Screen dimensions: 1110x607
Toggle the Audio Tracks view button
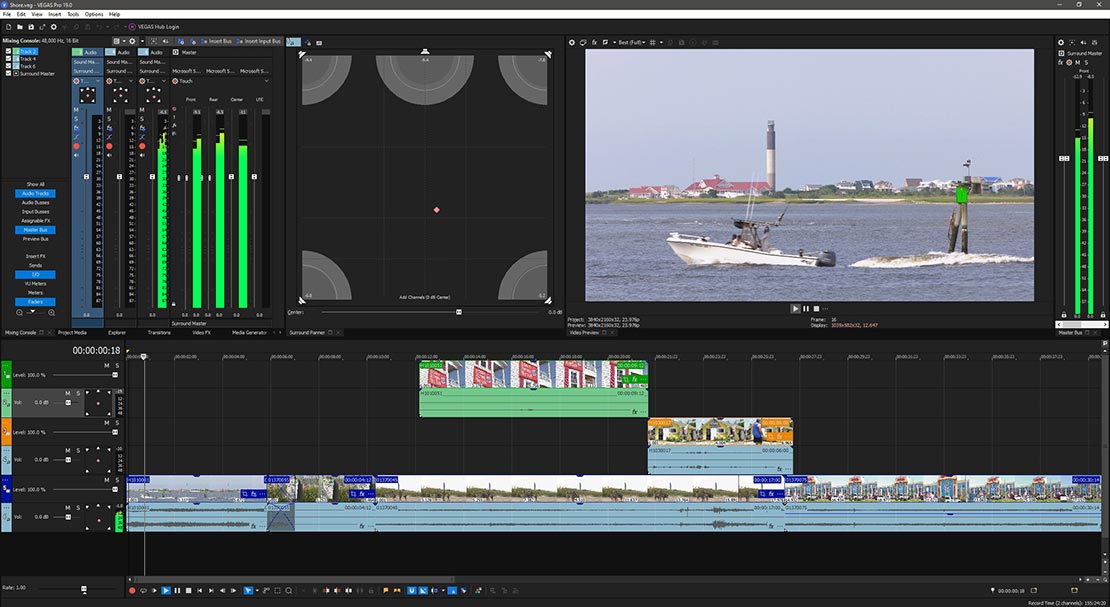[x=35, y=193]
